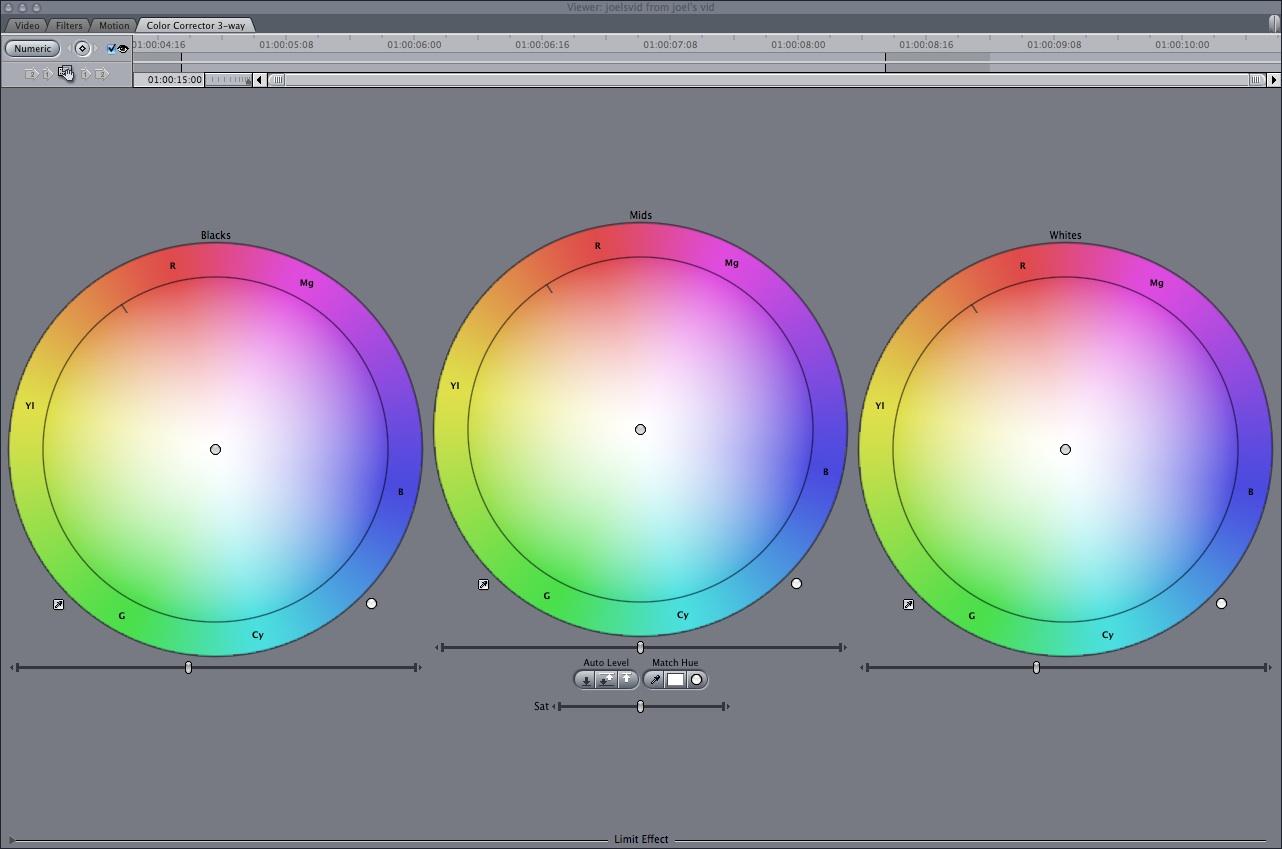Copy filter from first clip back

point(48,74)
